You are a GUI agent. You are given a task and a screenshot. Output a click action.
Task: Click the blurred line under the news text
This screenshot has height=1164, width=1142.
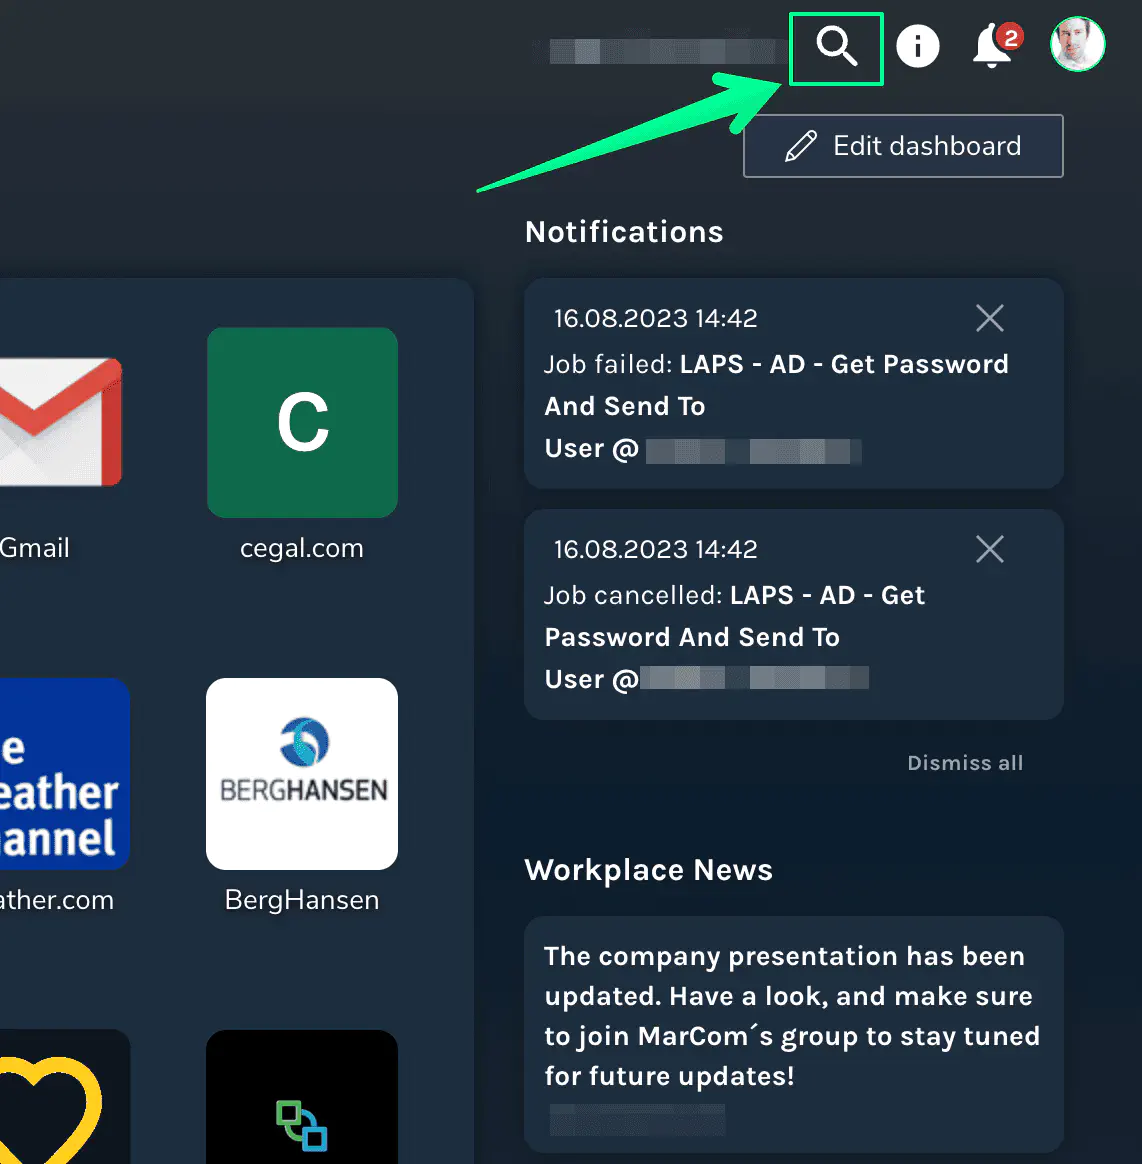pyautogui.click(x=637, y=1119)
